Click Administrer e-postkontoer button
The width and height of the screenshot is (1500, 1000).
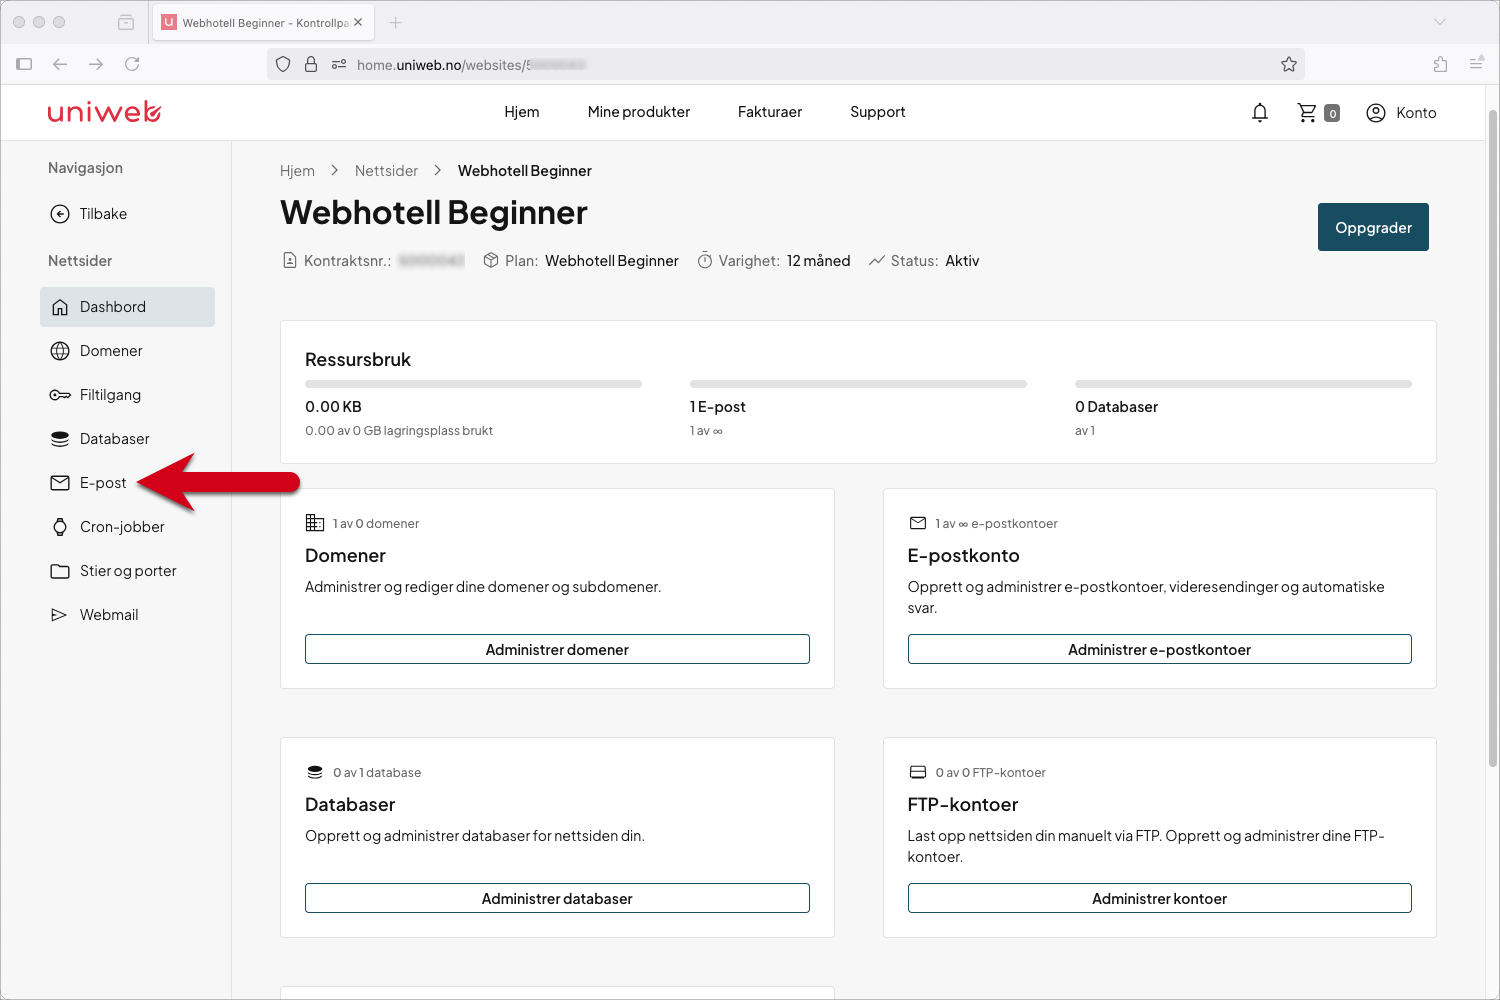click(x=1159, y=649)
